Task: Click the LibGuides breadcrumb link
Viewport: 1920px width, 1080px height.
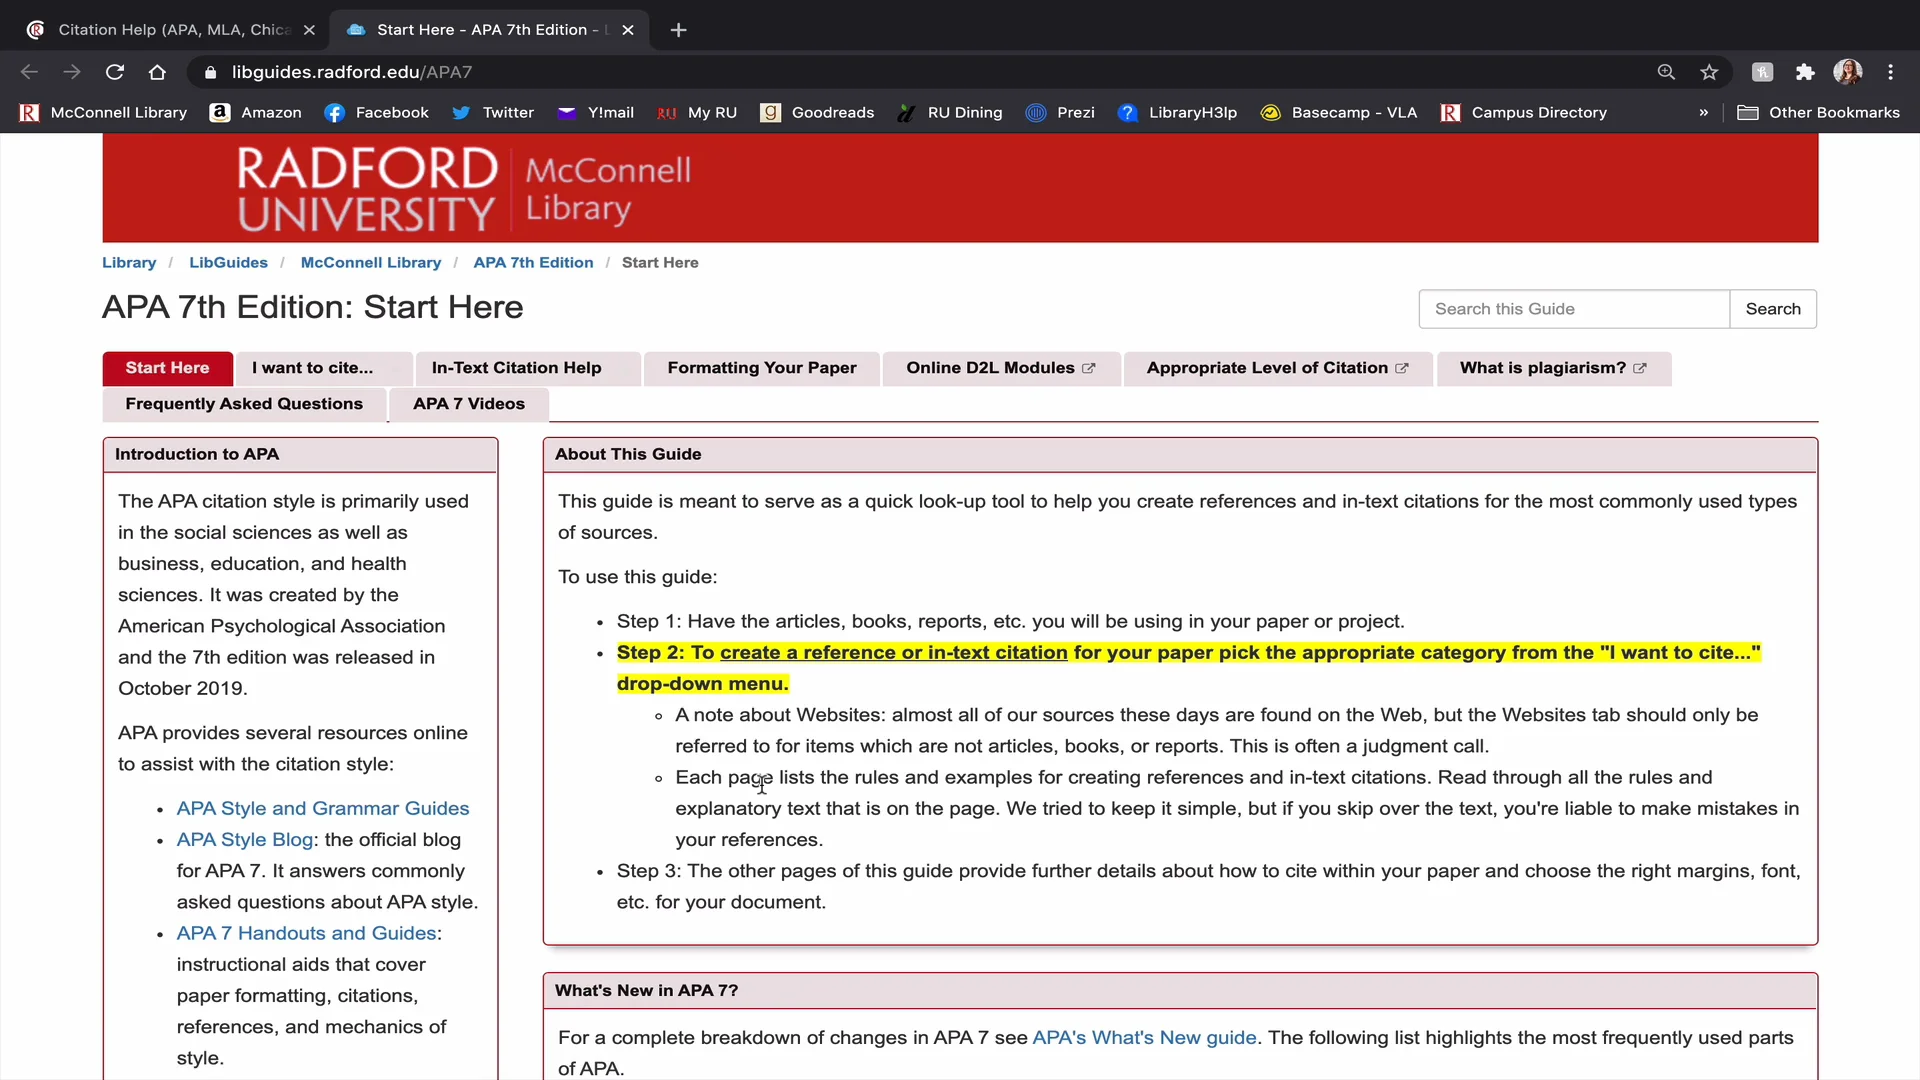Action: (228, 262)
